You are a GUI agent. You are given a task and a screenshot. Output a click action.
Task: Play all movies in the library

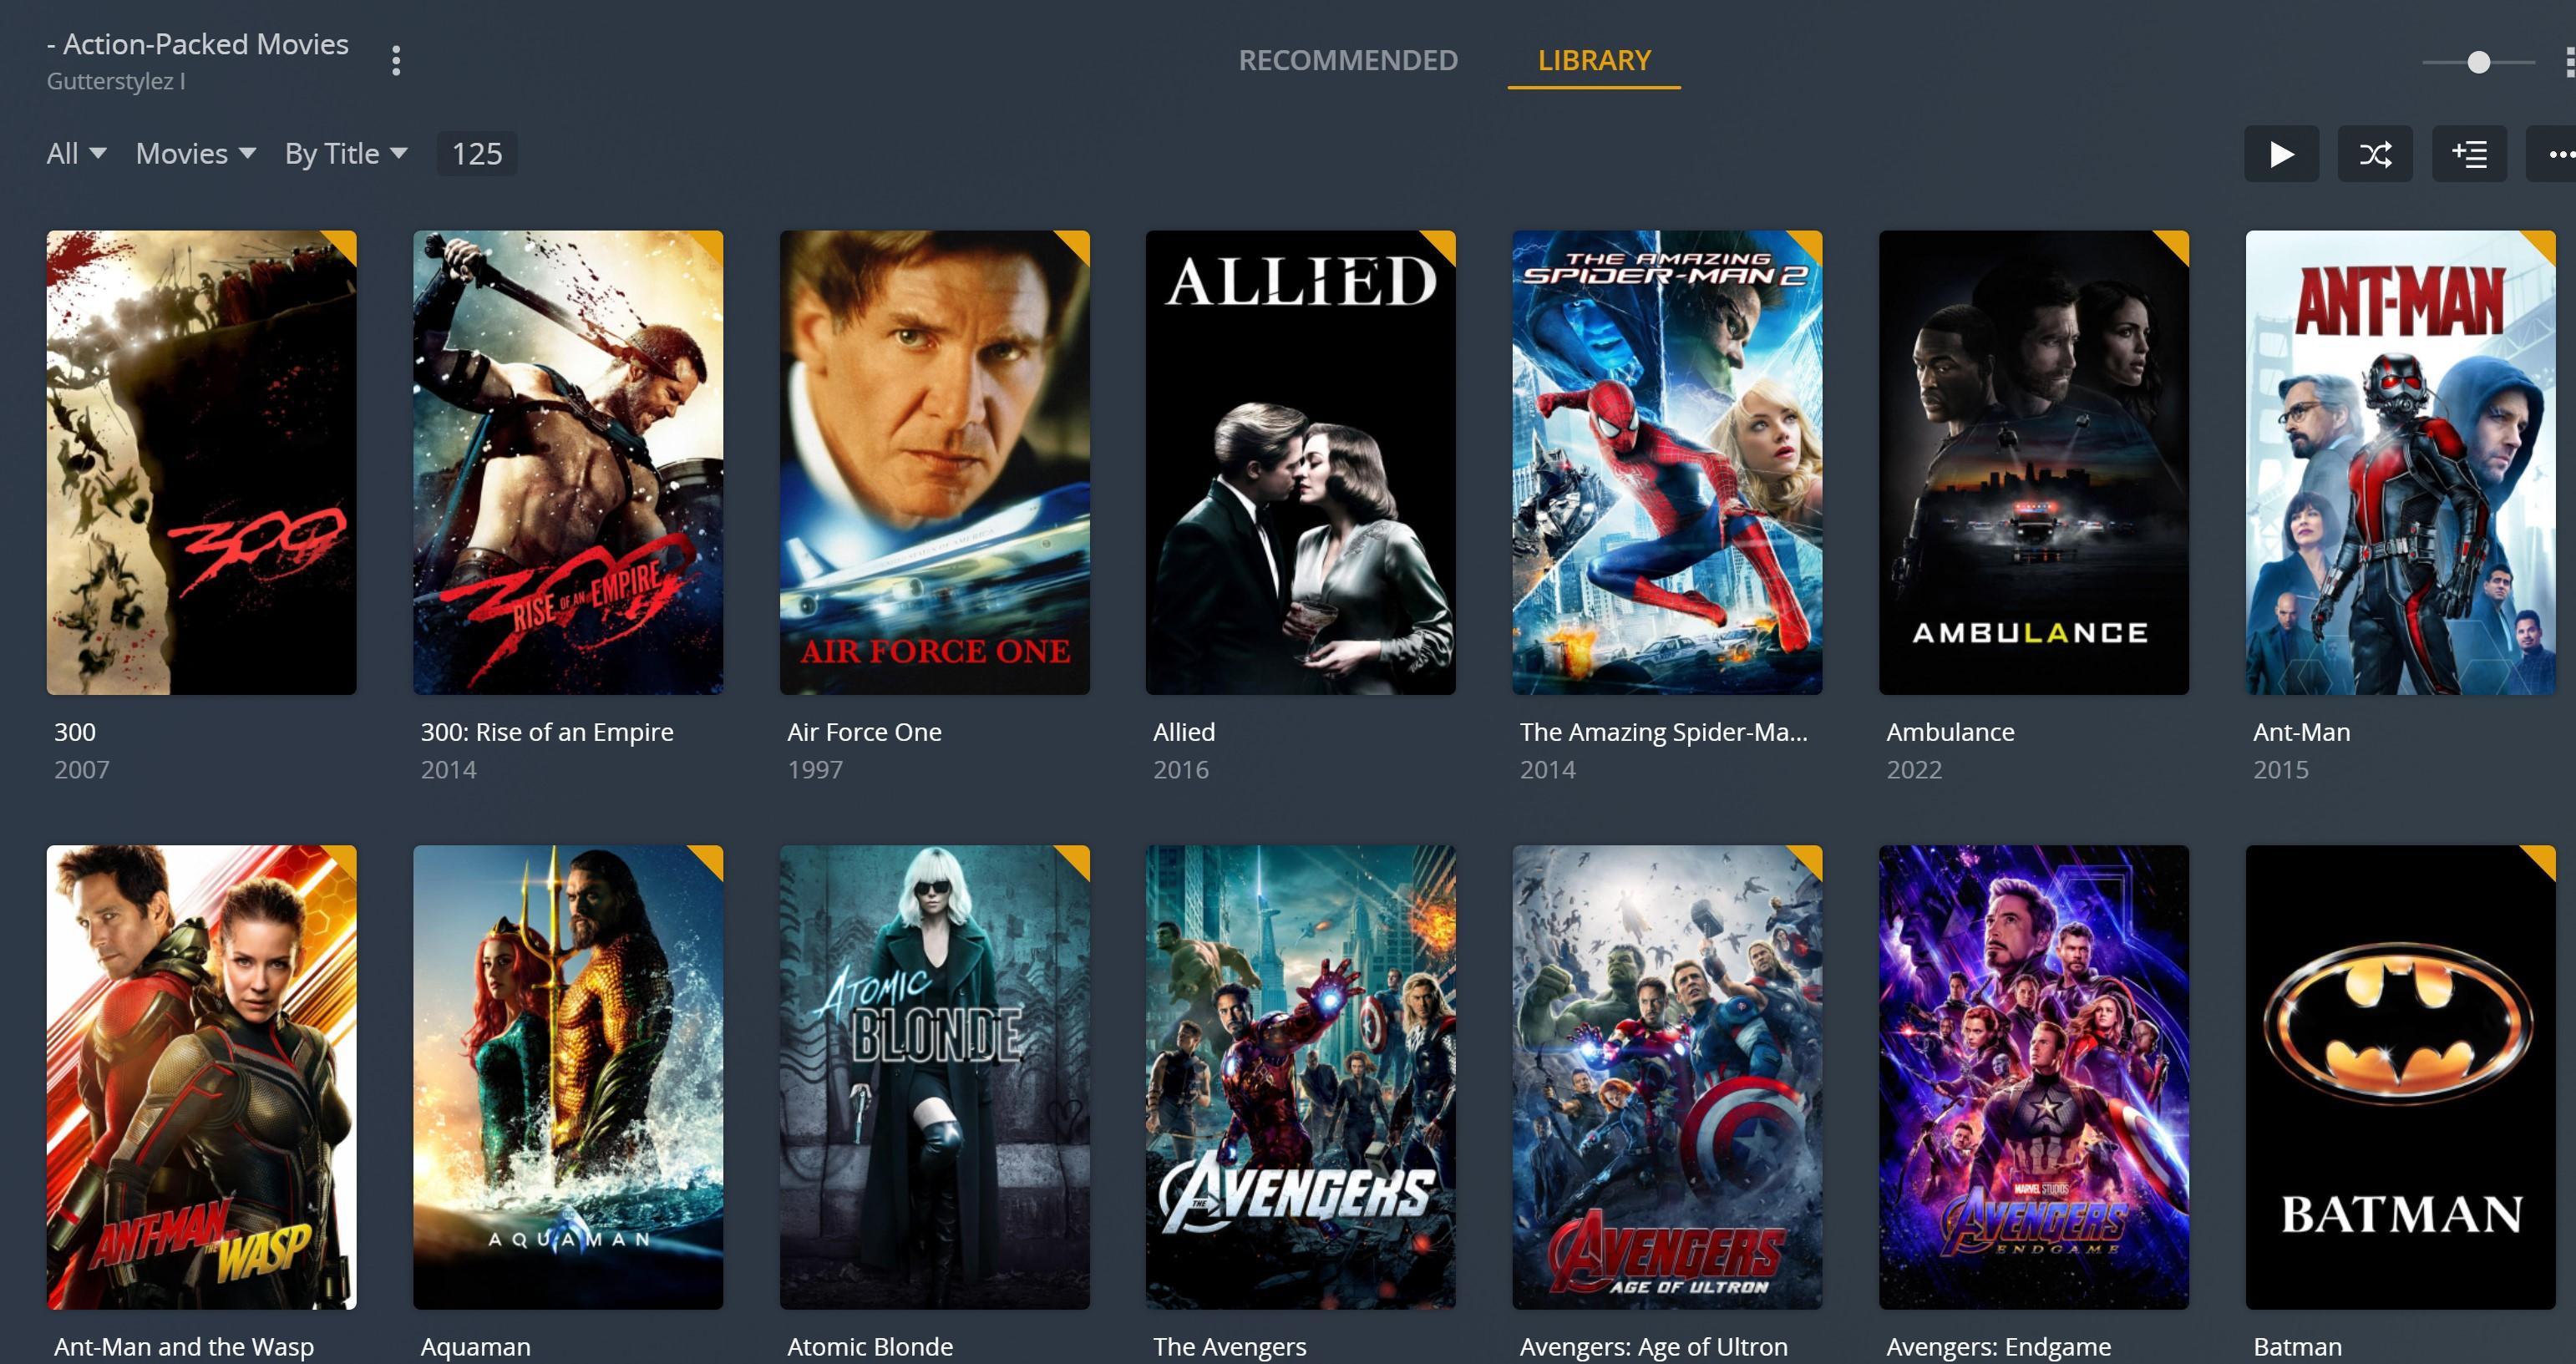coord(2281,154)
